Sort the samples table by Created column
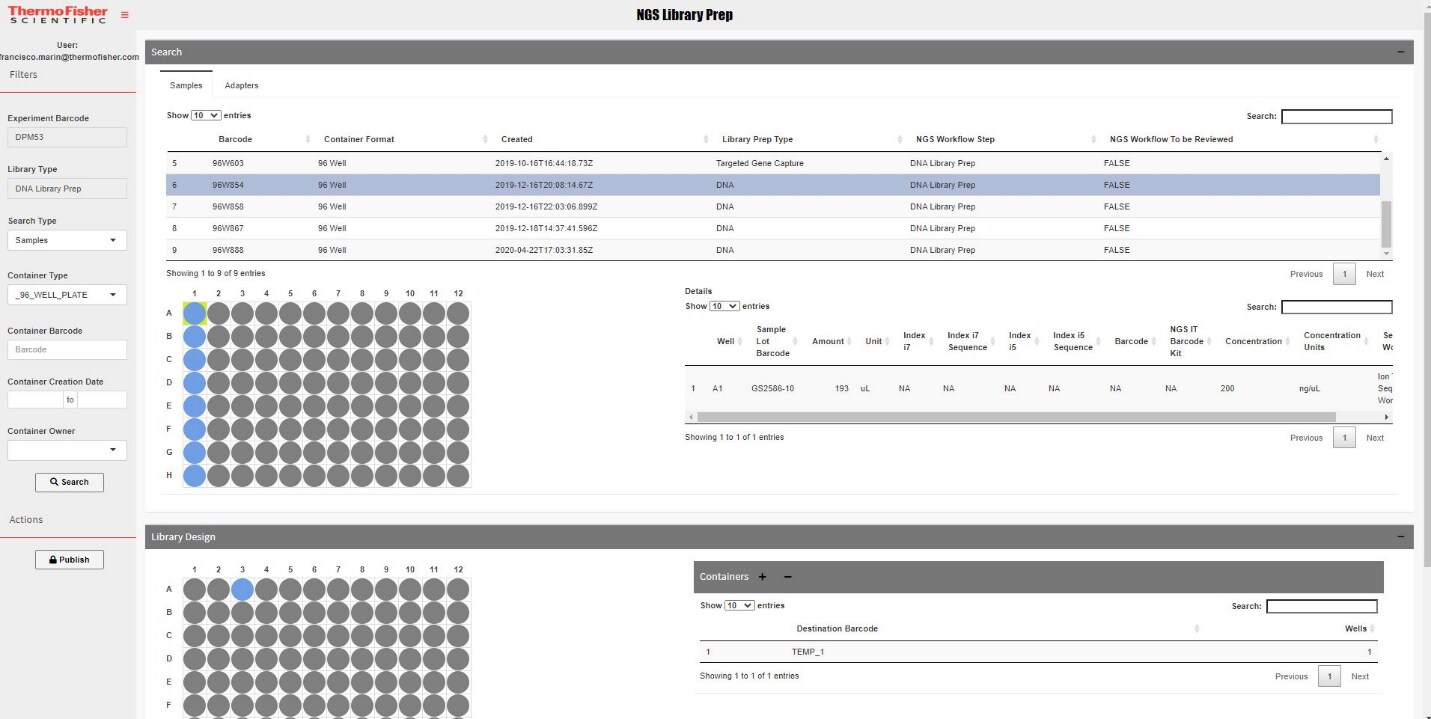This screenshot has width=1431, height=719. 517,139
